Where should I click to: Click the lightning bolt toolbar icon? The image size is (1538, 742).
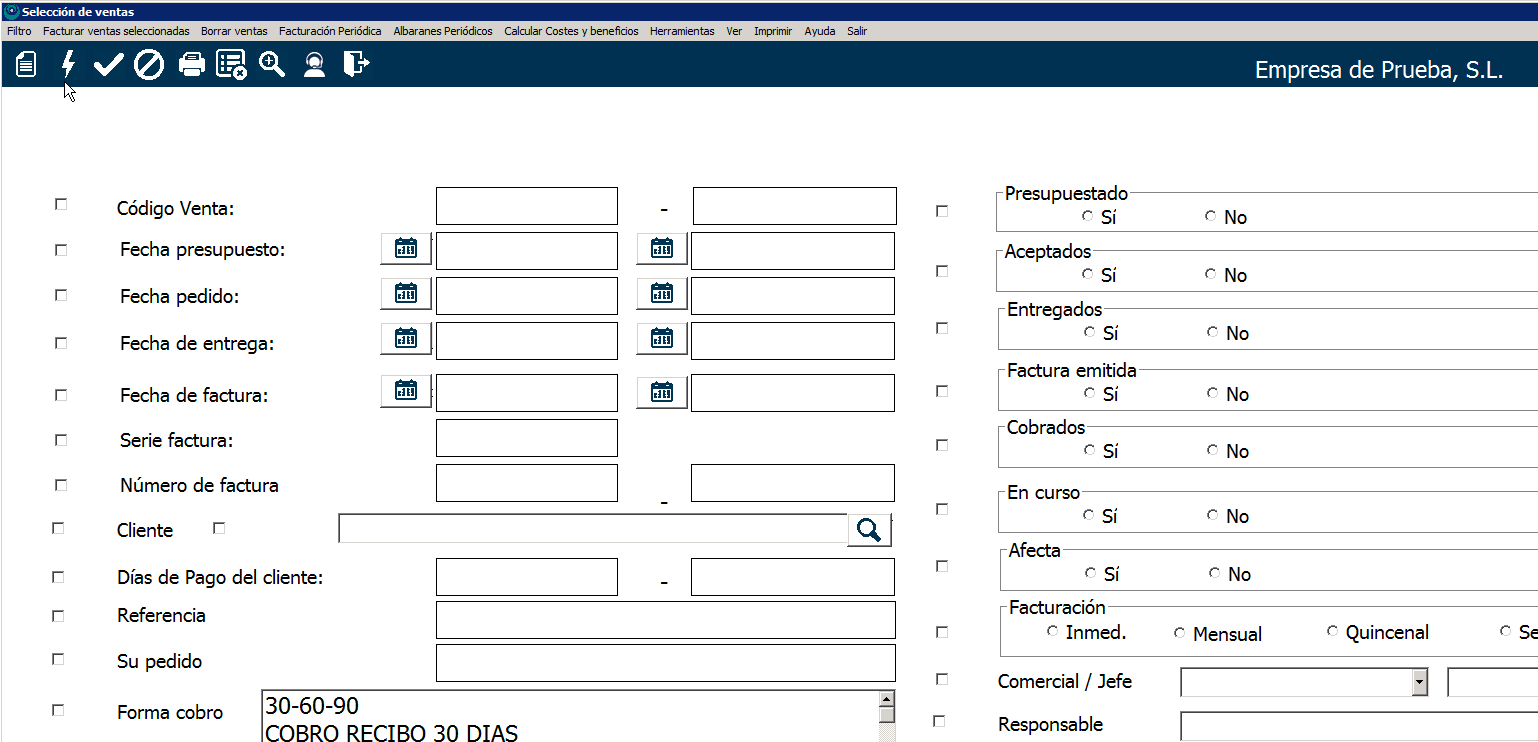(68, 65)
